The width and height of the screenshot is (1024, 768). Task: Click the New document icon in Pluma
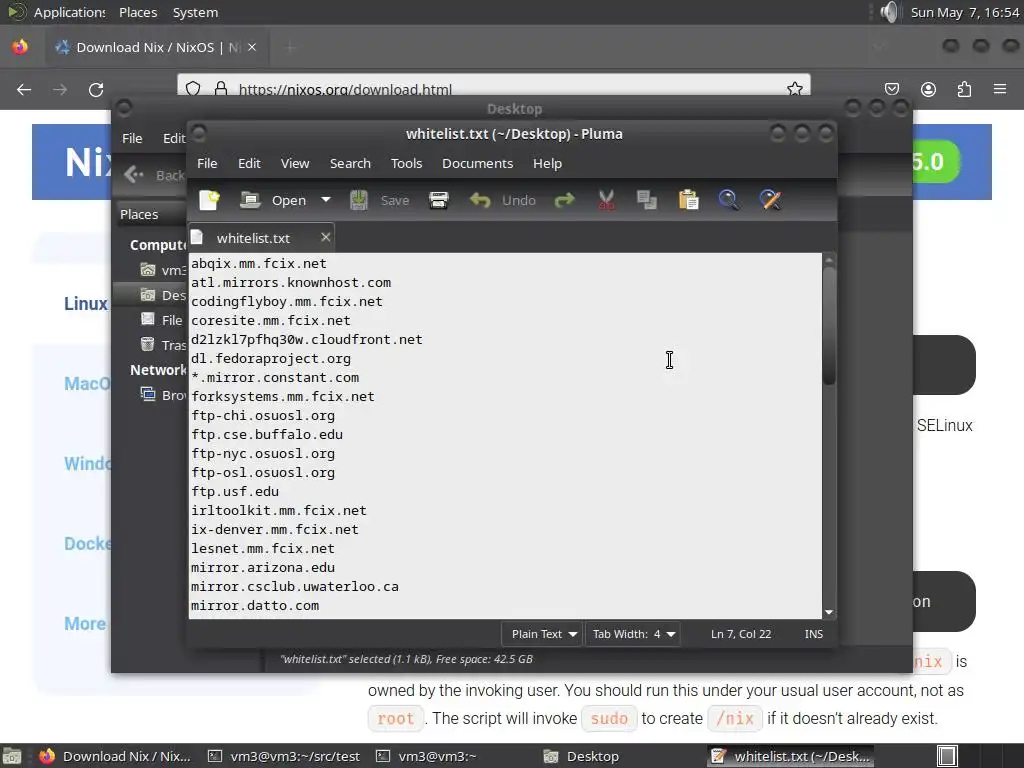[209, 200]
